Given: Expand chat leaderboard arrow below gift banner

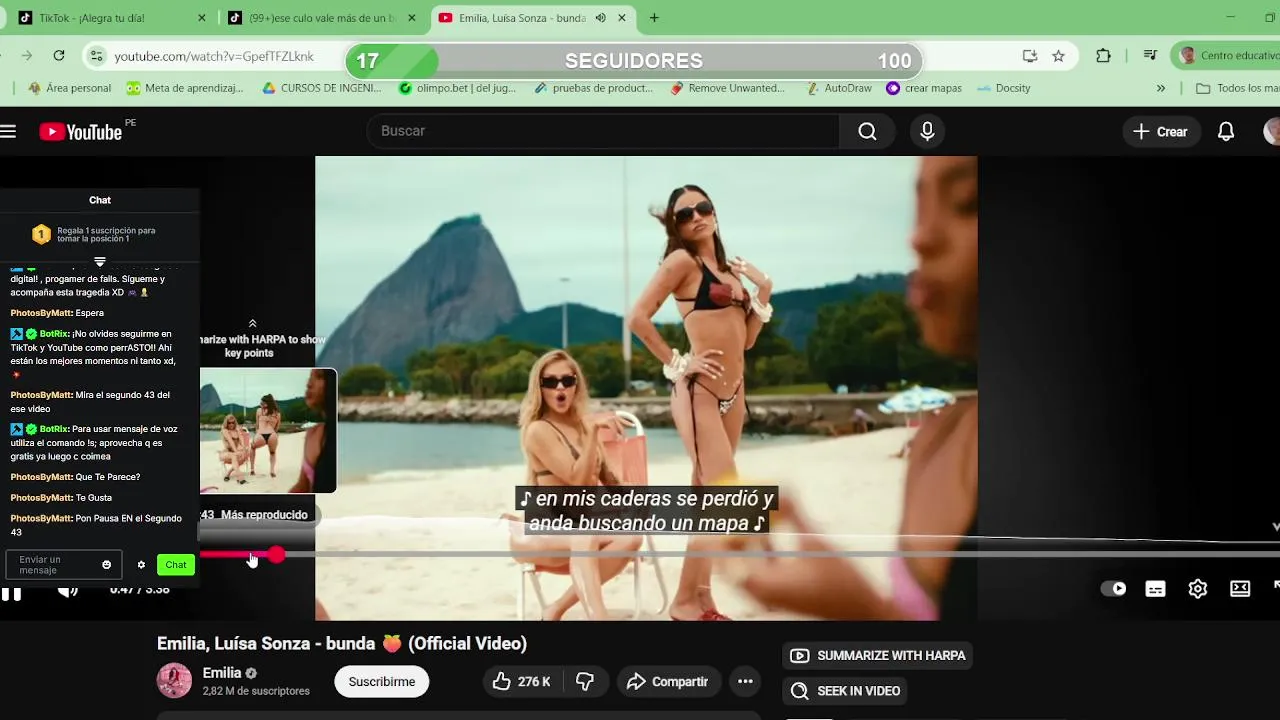Looking at the screenshot, I should point(100,261).
